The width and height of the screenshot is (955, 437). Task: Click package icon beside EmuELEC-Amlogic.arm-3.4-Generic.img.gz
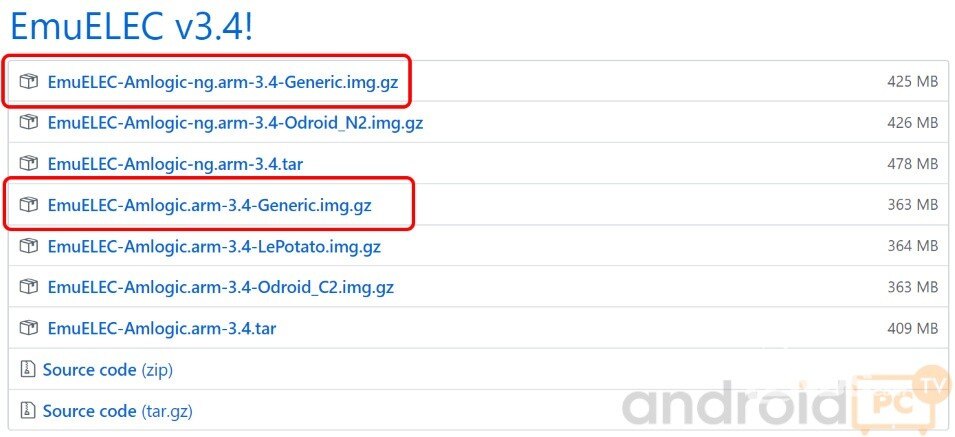[x=28, y=205]
